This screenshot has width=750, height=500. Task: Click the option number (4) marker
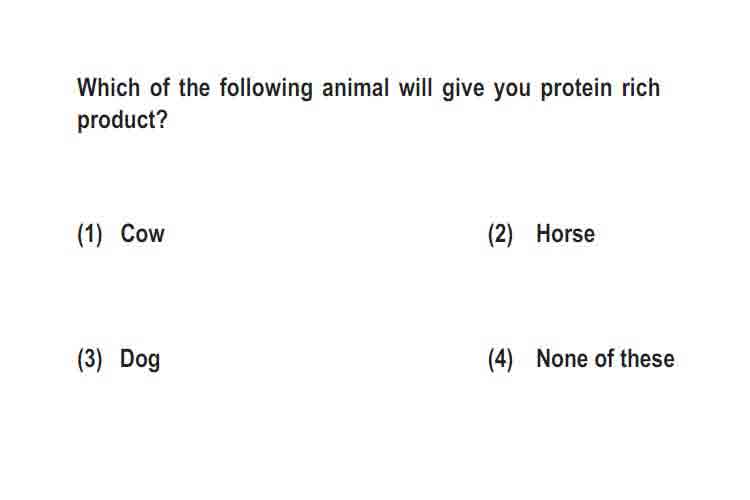pos(500,359)
